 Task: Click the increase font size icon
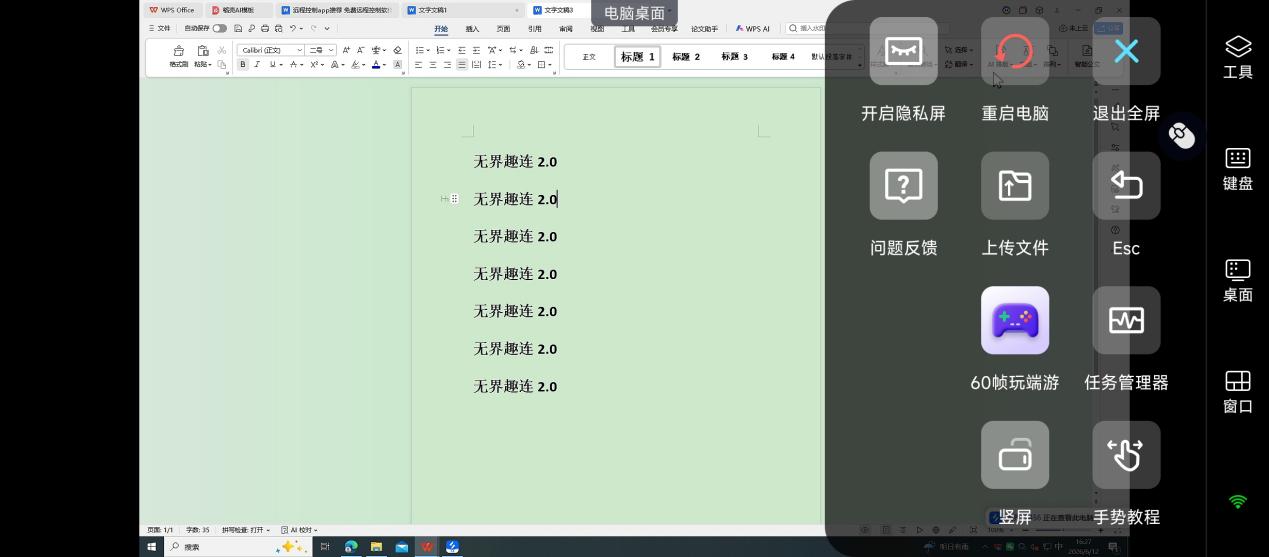346,50
